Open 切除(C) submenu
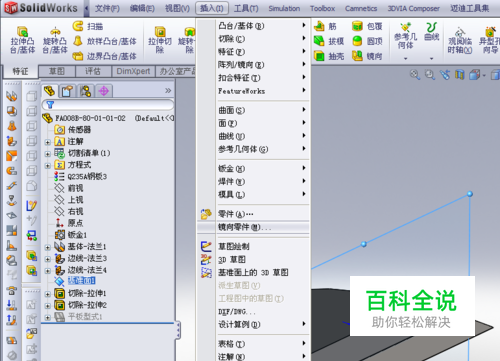The height and width of the screenshot is (361, 500). [253, 39]
